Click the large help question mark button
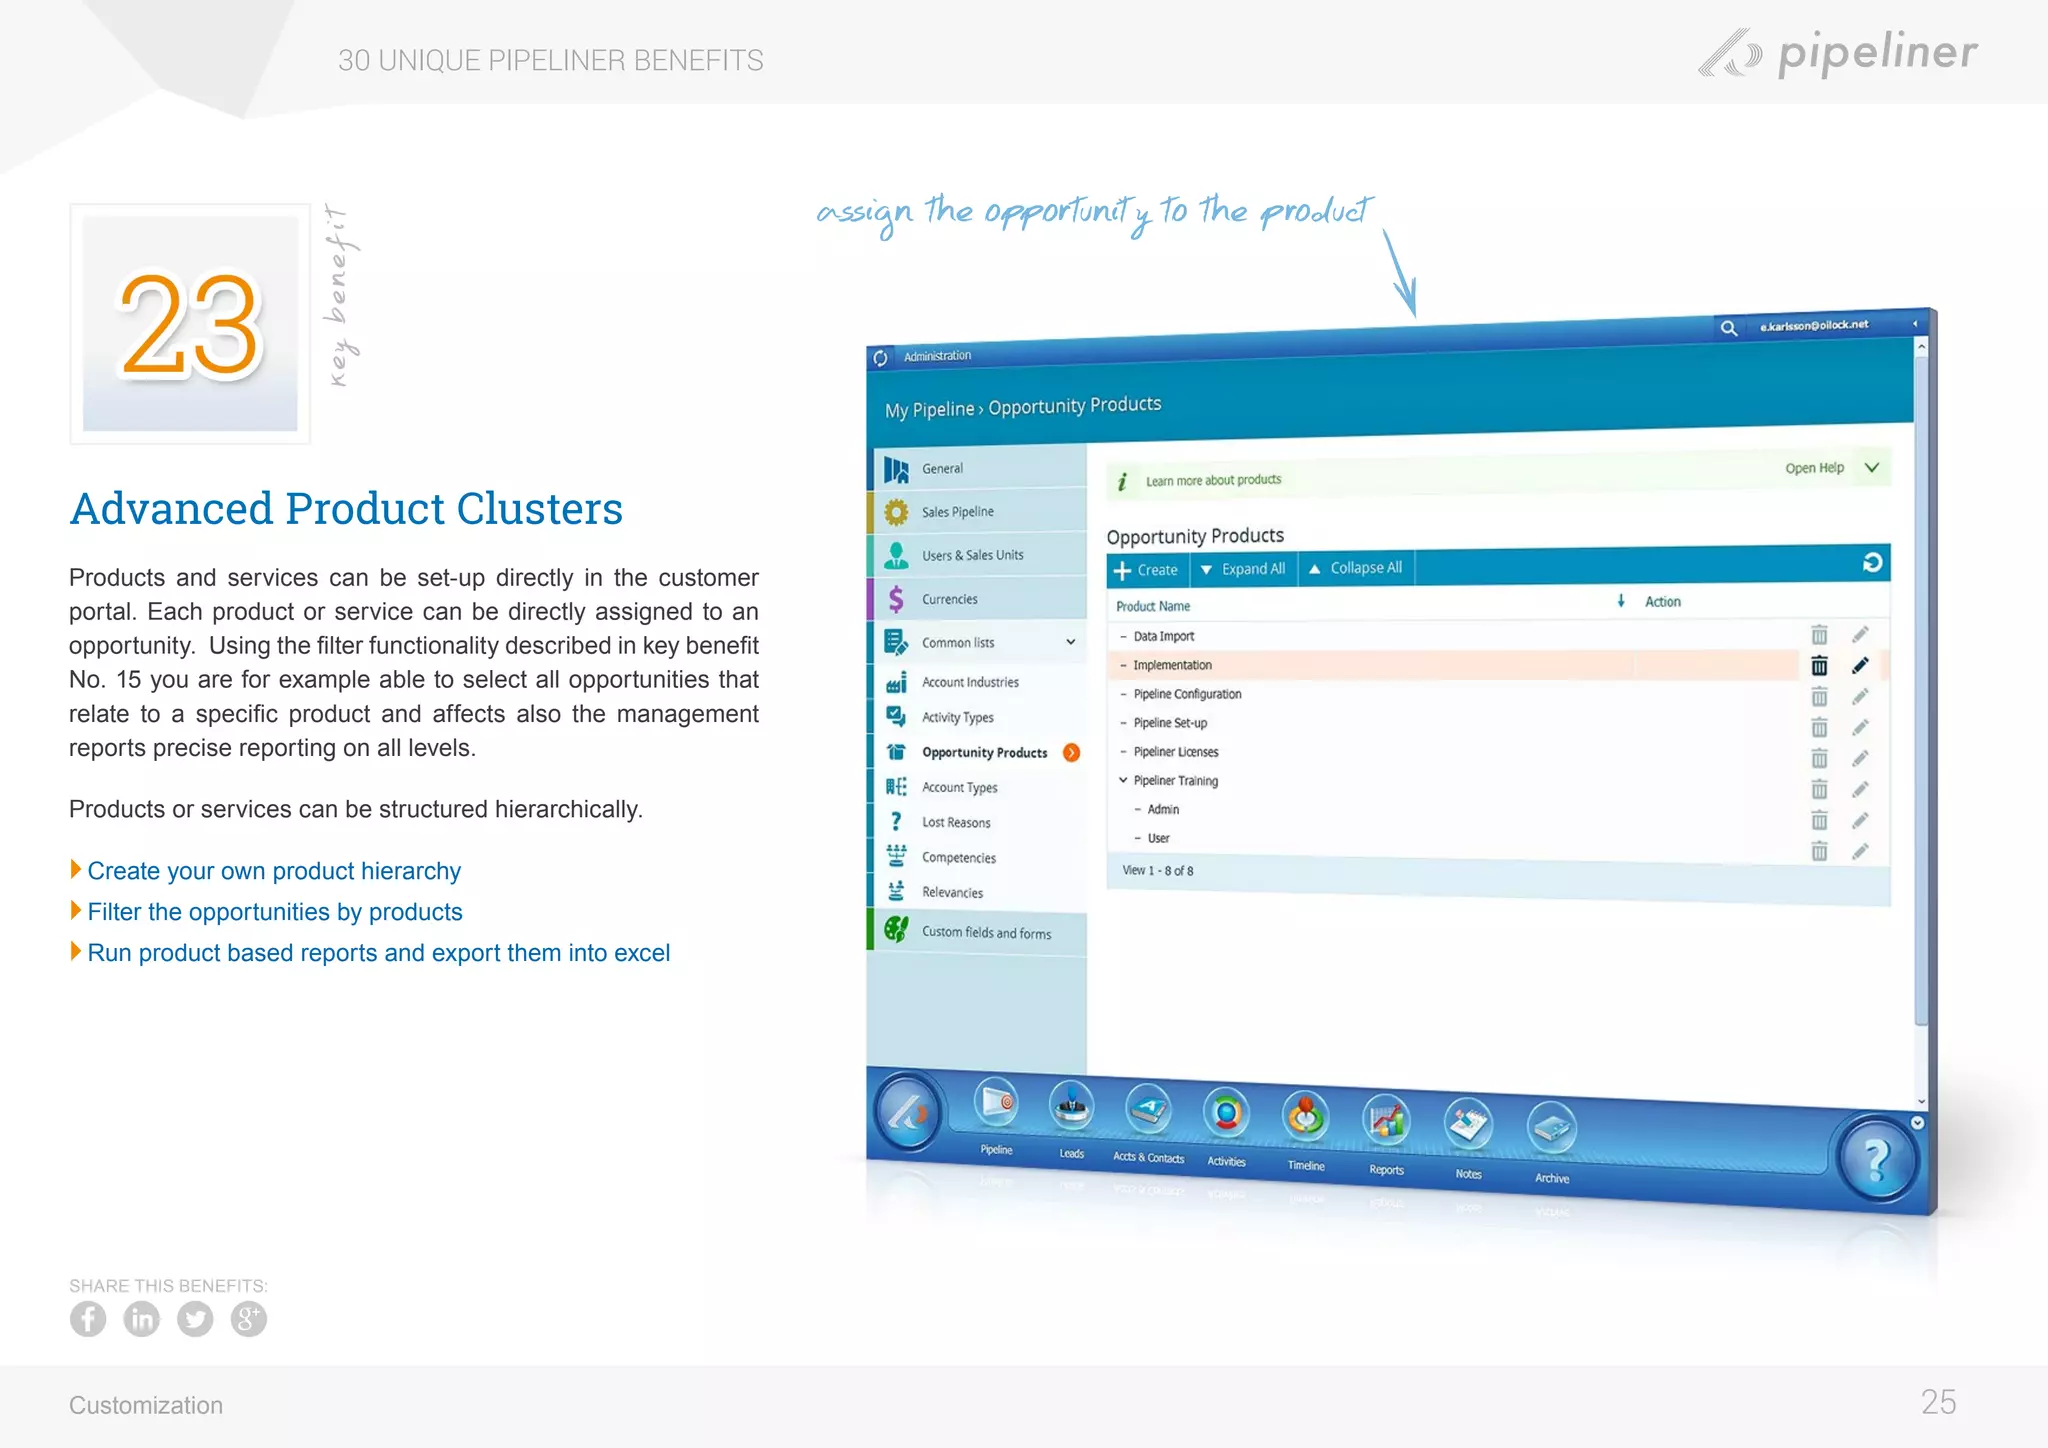 (1877, 1159)
